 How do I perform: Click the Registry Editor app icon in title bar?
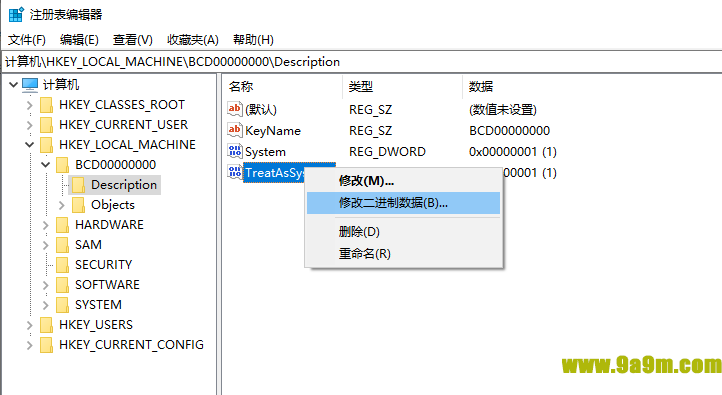(16, 14)
